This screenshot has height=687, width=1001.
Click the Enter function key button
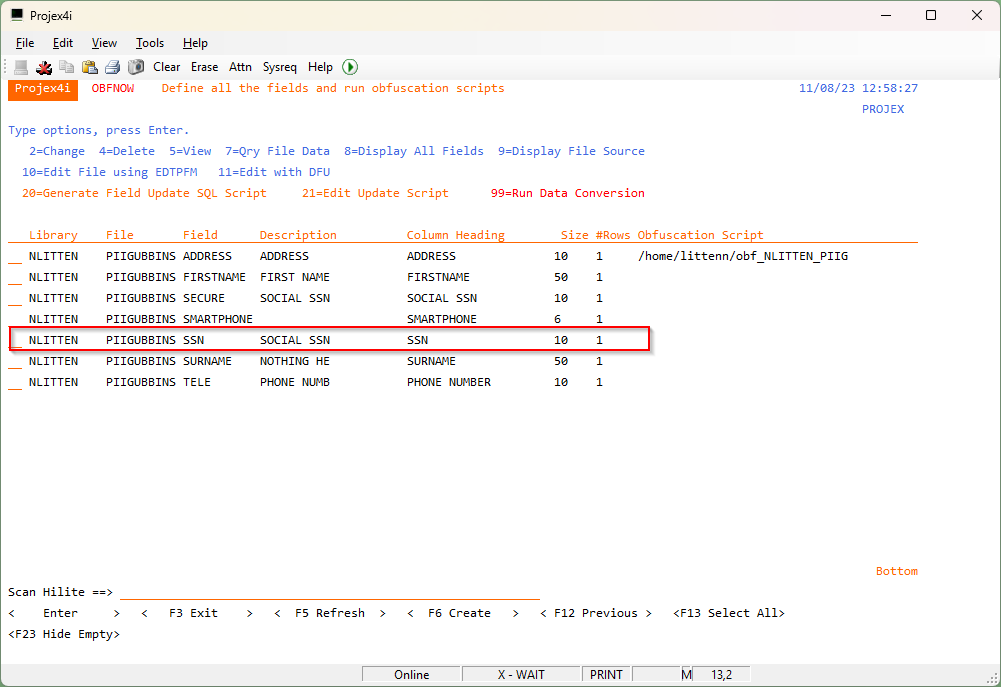click(x=64, y=613)
